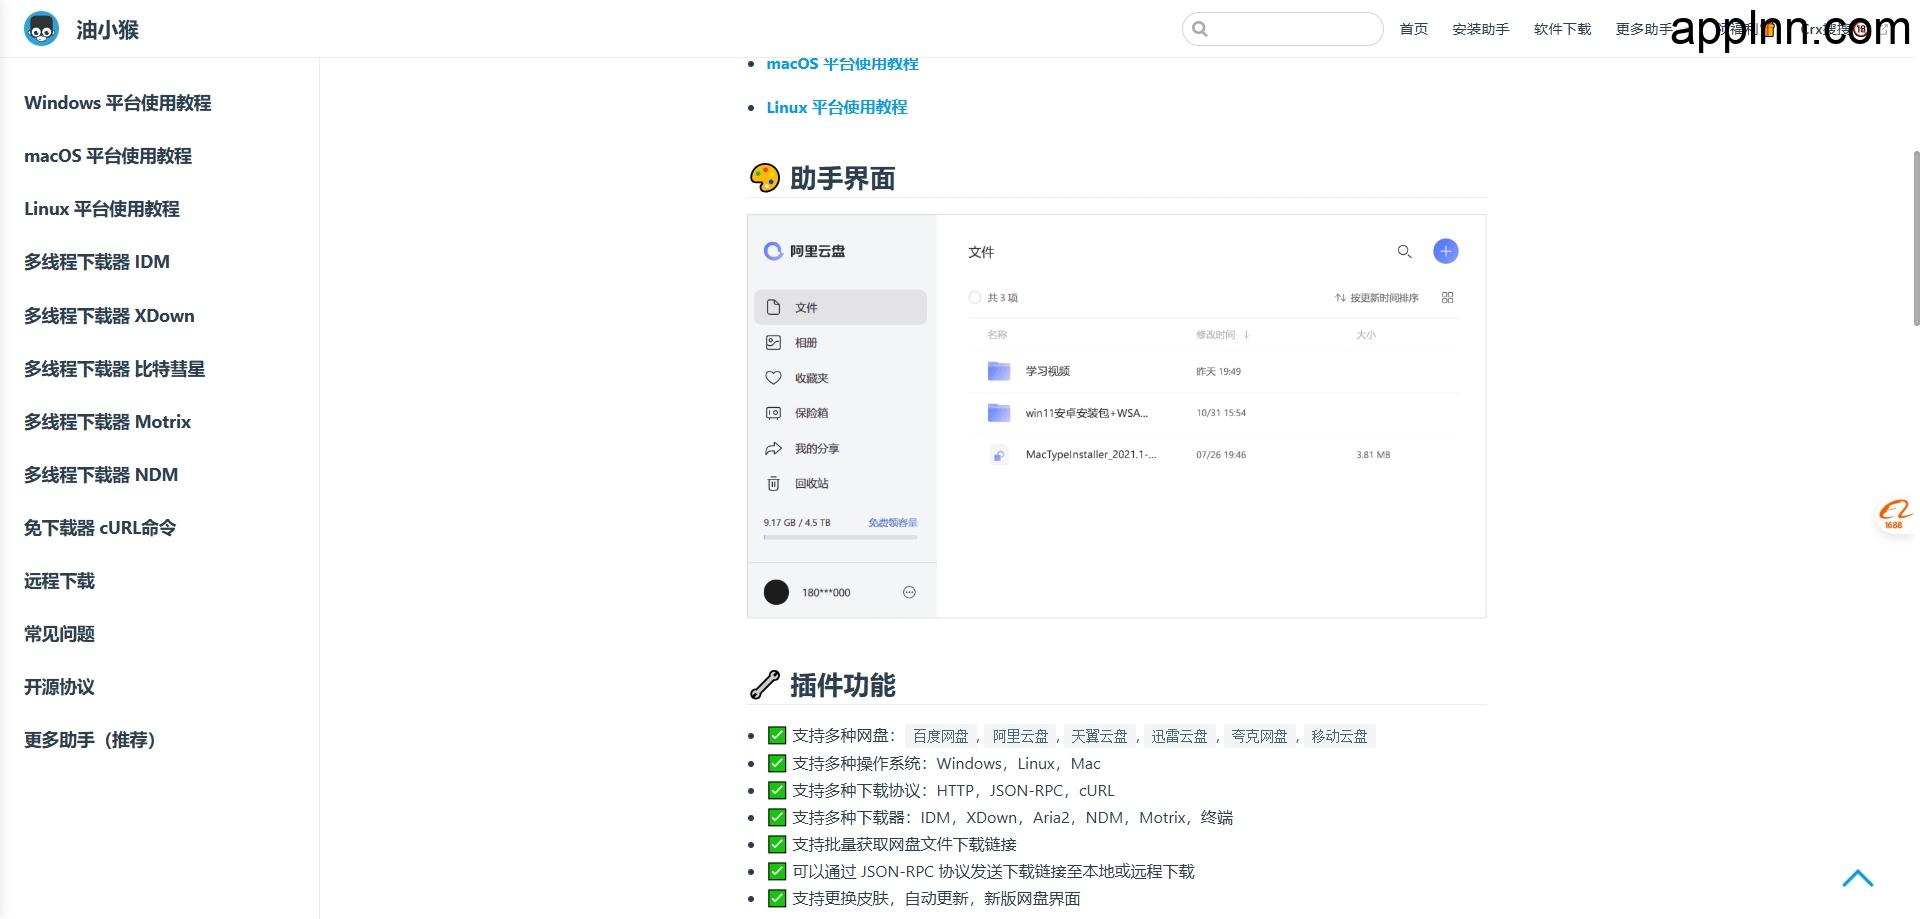
Task: Click the 油小猴 site title text
Action: 107,30
